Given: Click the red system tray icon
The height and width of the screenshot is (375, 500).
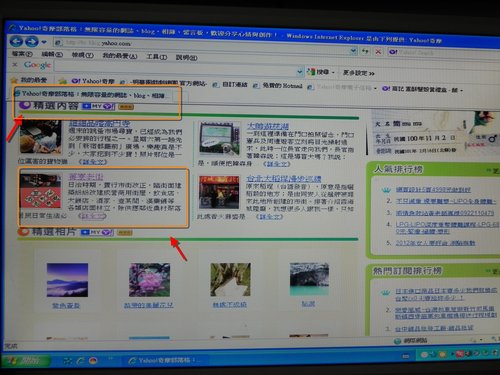Looking at the screenshot, I should click(x=460, y=354).
